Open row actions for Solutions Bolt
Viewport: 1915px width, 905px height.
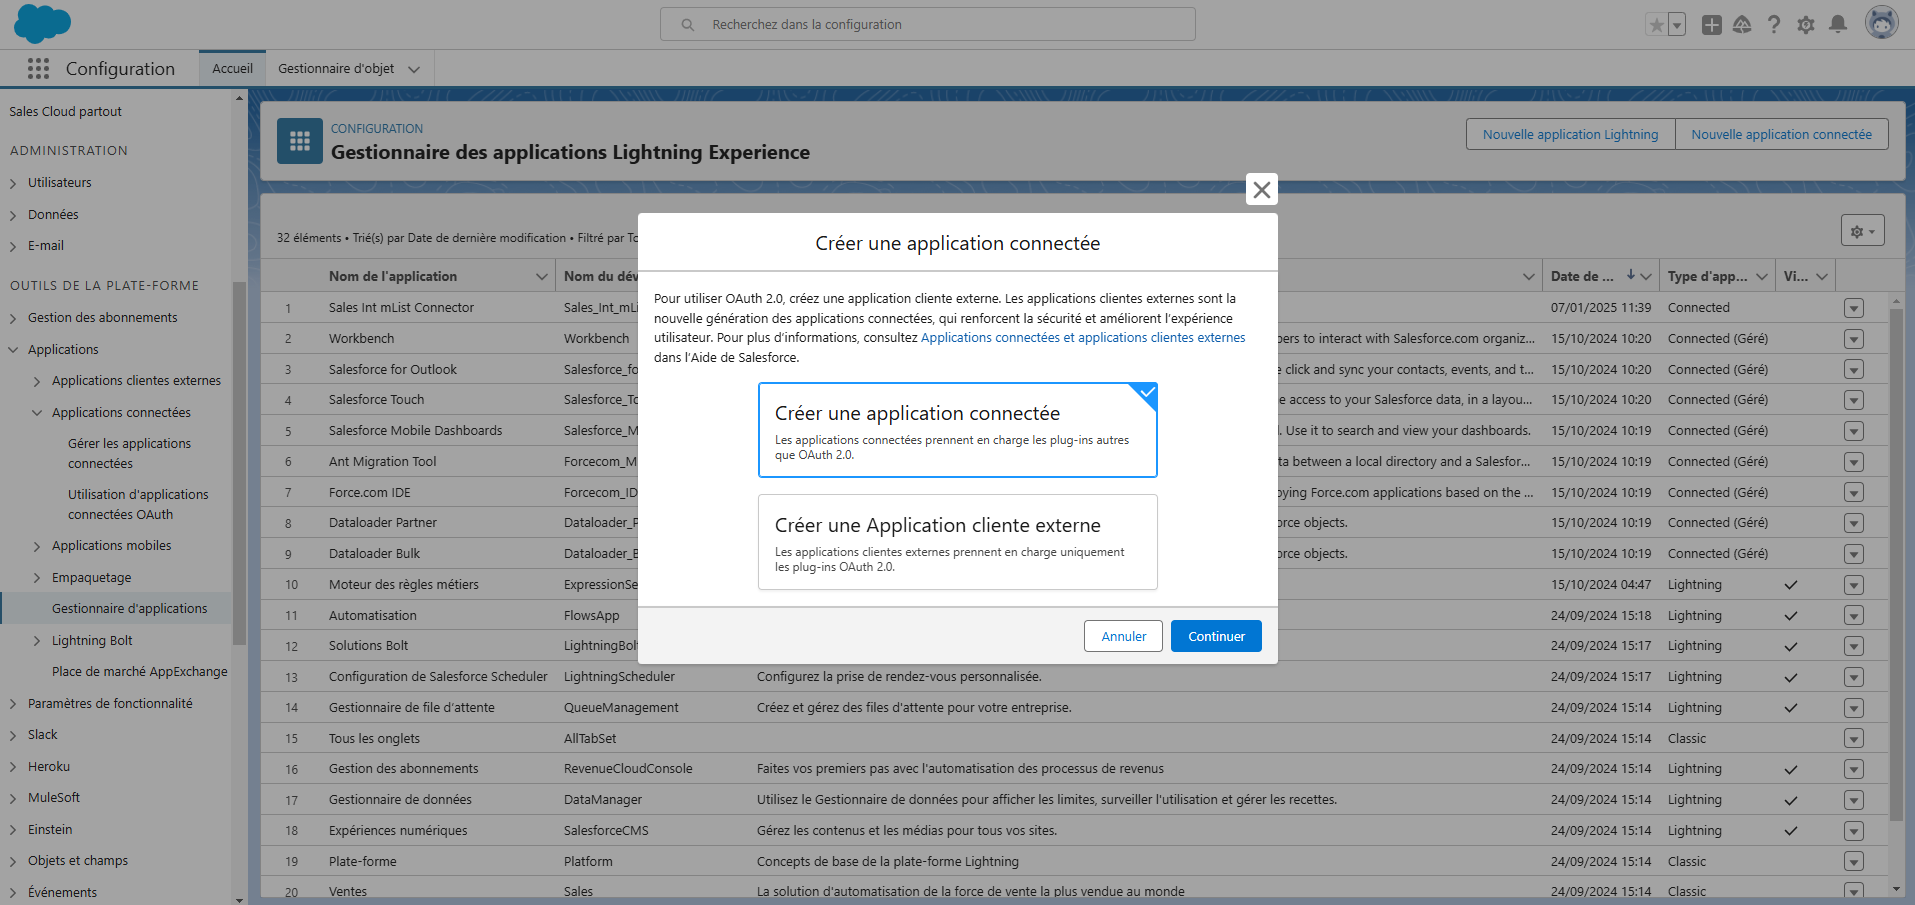pos(1854,646)
